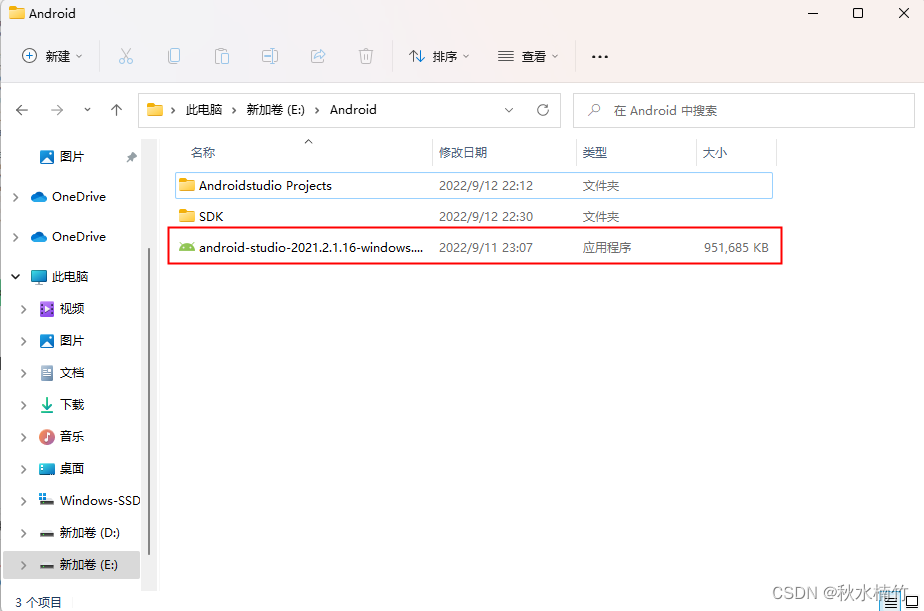Screen dimensions: 924x611
Task: Select the Androidstudio Projects folder name
Action: point(265,186)
